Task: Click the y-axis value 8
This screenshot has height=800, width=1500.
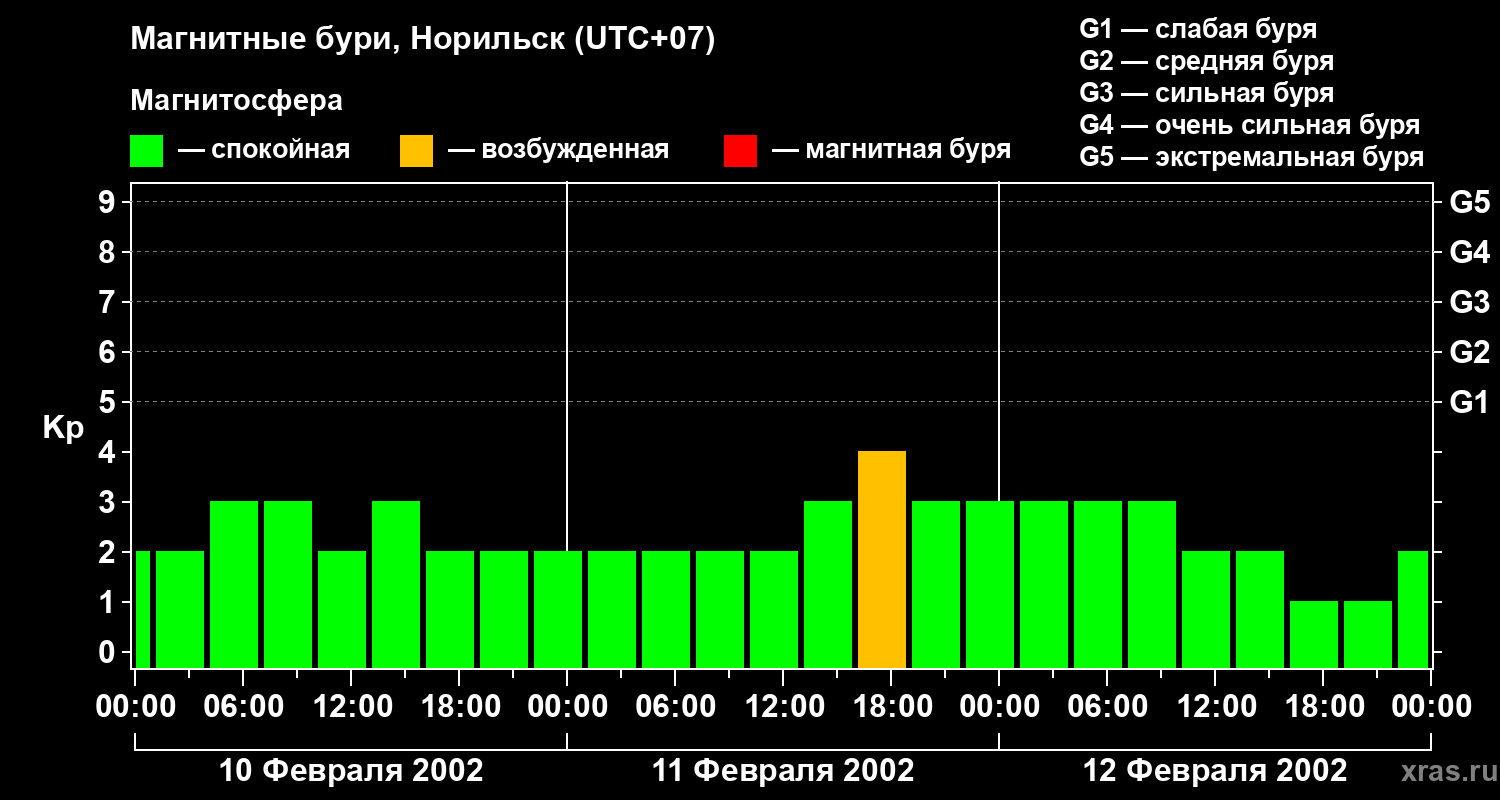Action: click(x=109, y=252)
